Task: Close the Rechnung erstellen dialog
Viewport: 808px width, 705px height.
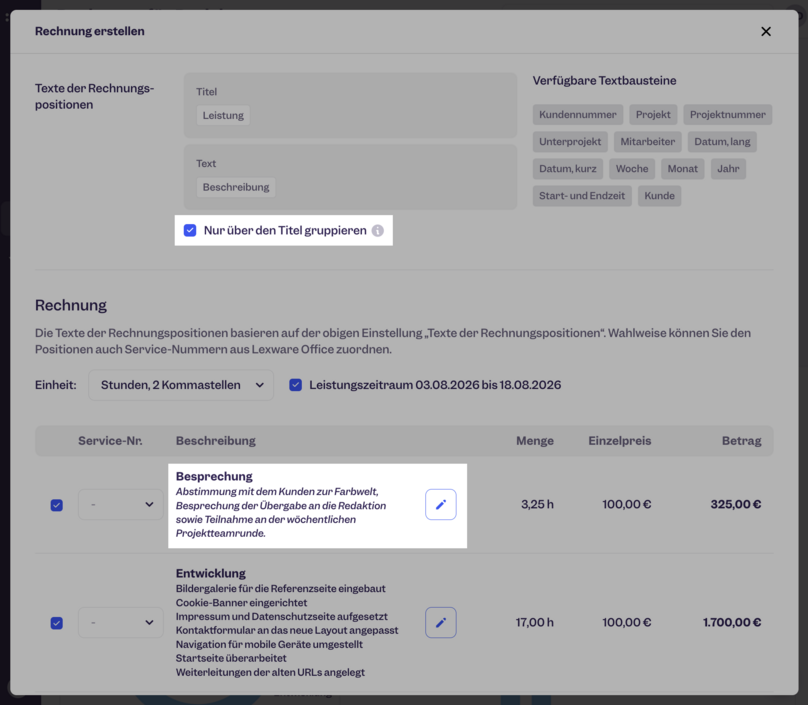Action: pos(766,31)
